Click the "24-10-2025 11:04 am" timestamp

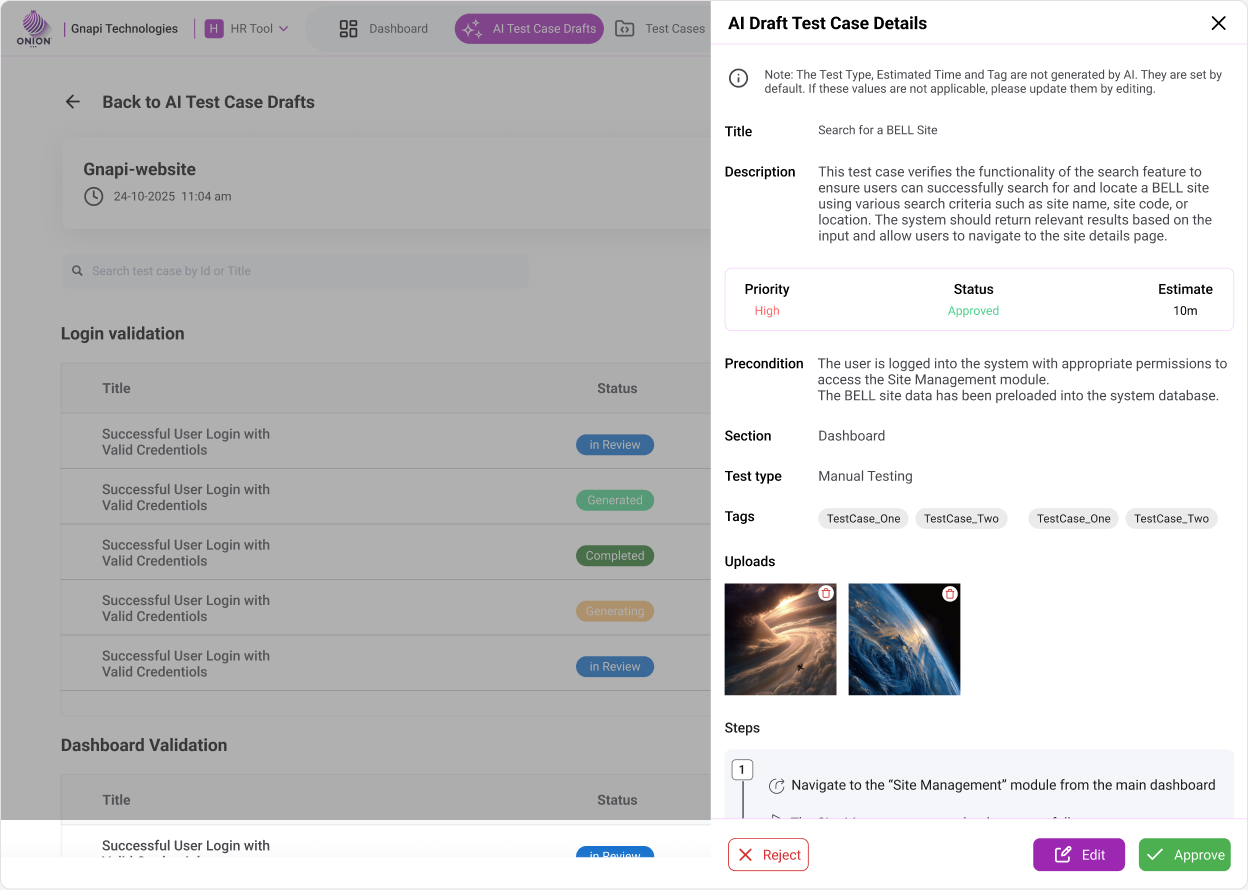(x=173, y=197)
